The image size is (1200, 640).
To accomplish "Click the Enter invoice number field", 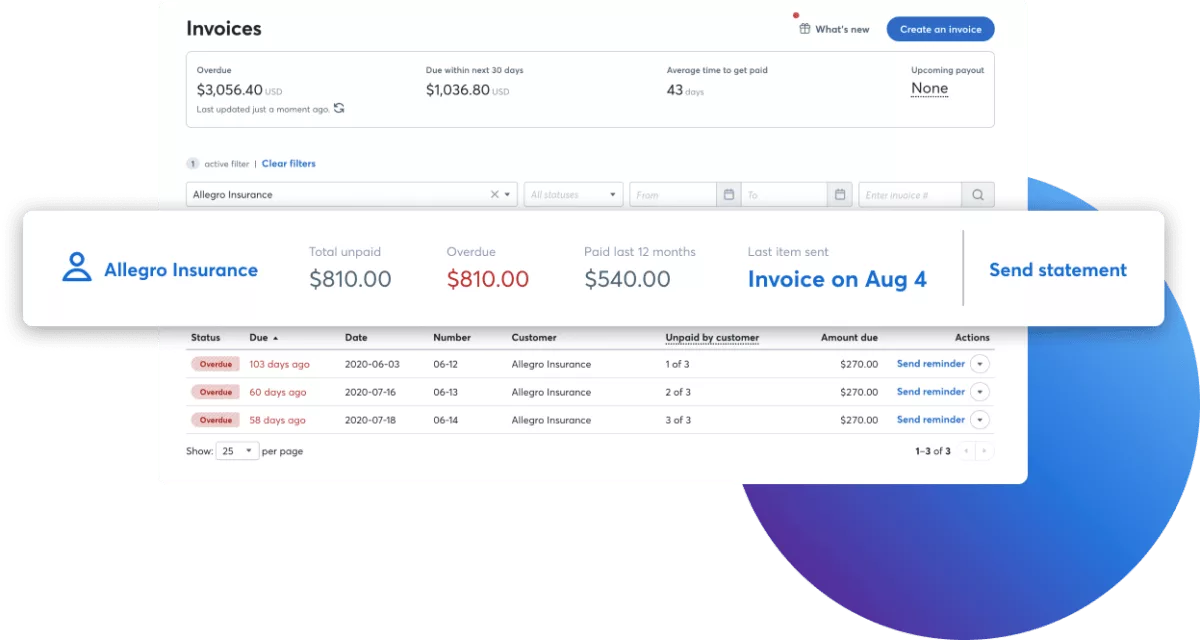I will (x=910, y=195).
